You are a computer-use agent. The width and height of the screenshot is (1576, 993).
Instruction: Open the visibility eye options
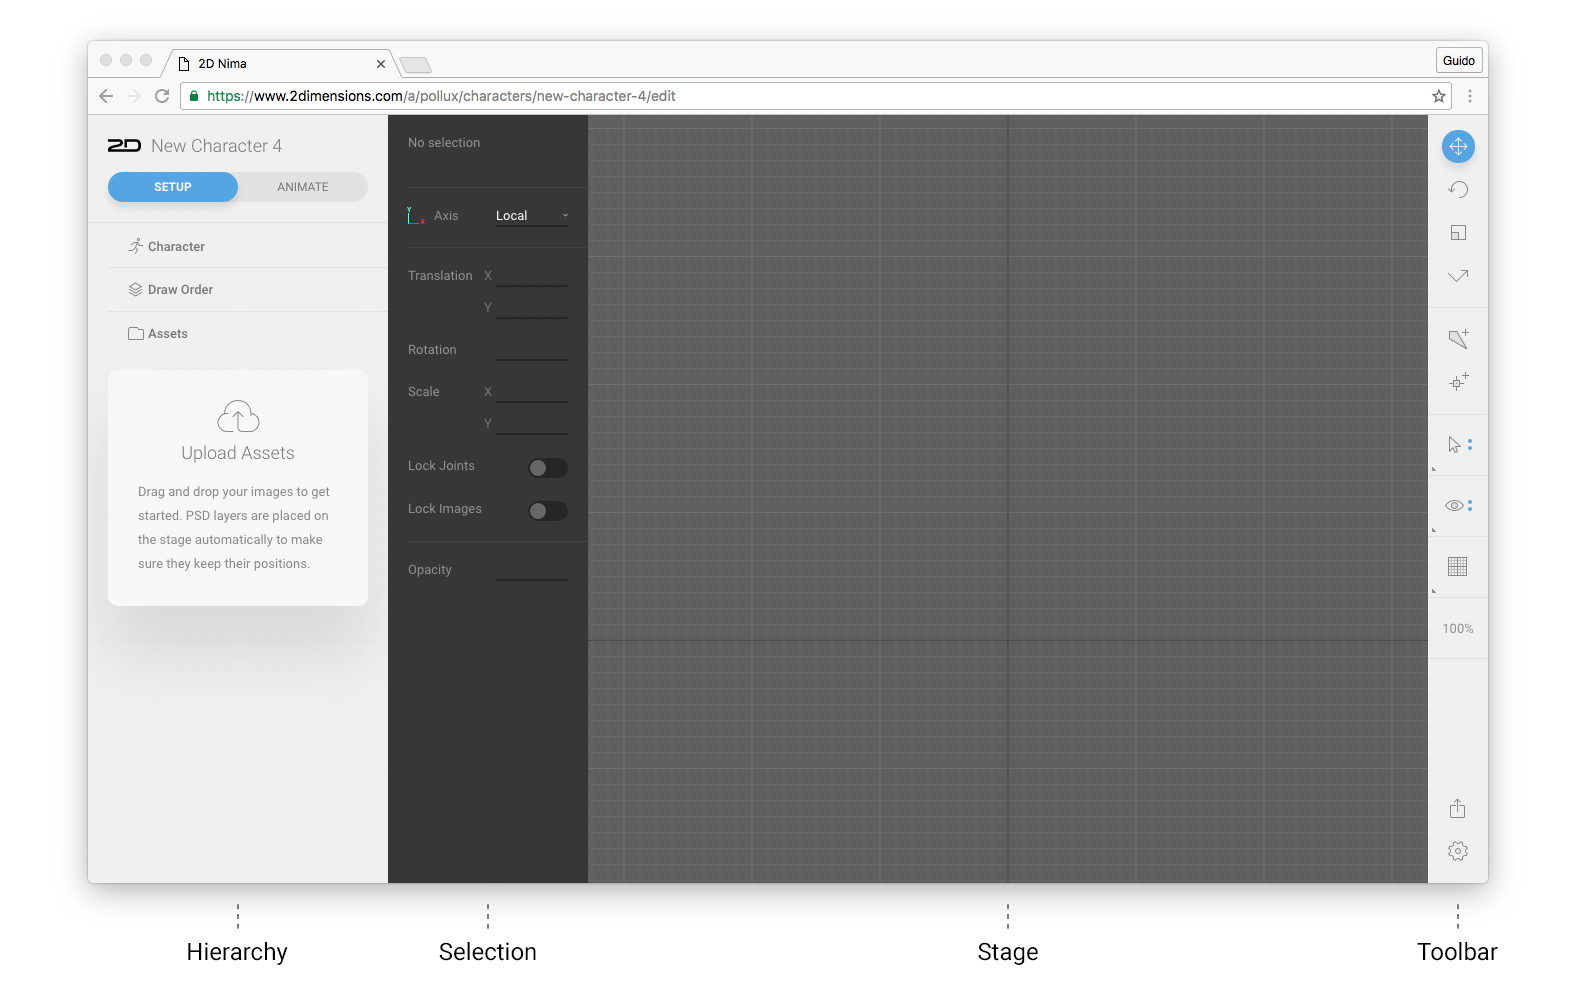coord(1458,506)
